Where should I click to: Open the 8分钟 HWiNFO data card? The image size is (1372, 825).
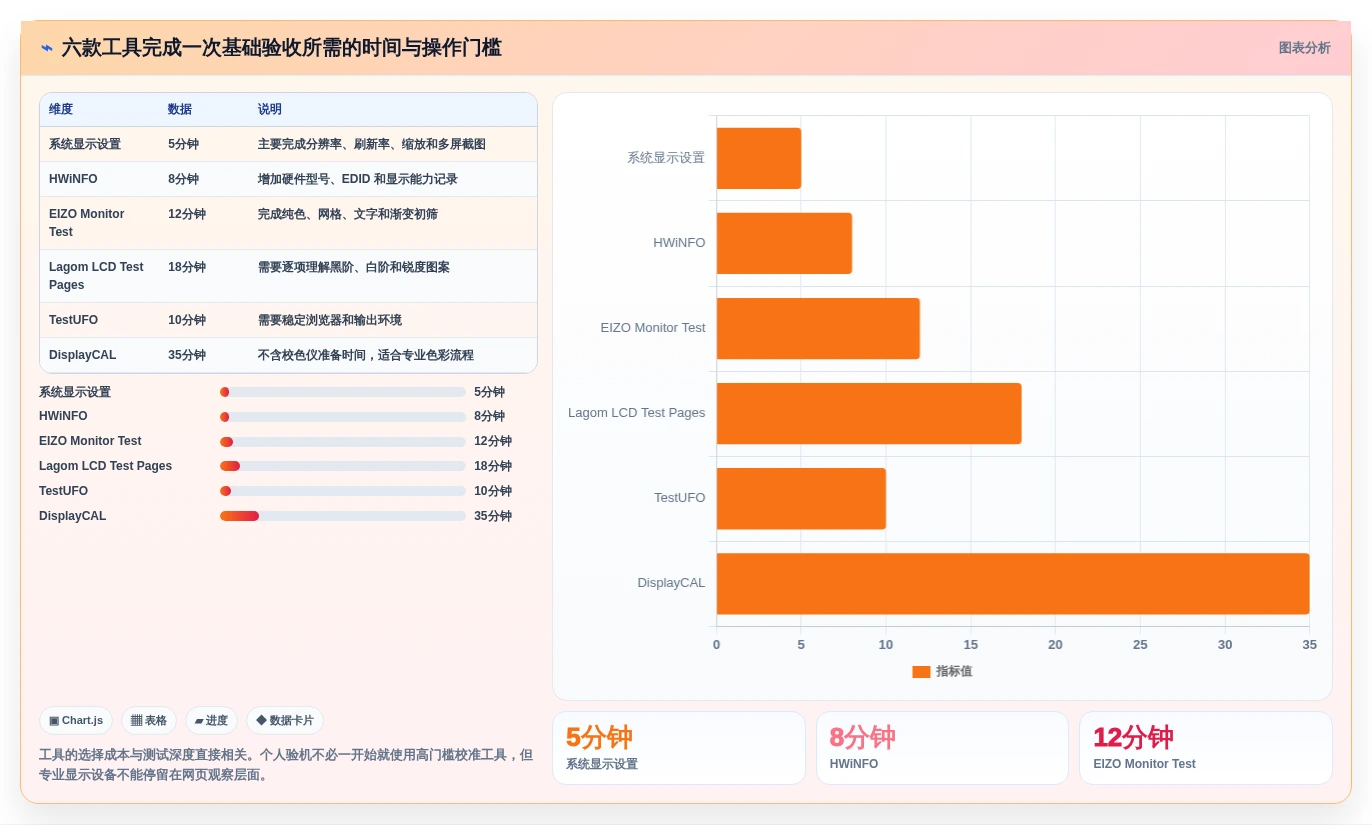[942, 748]
